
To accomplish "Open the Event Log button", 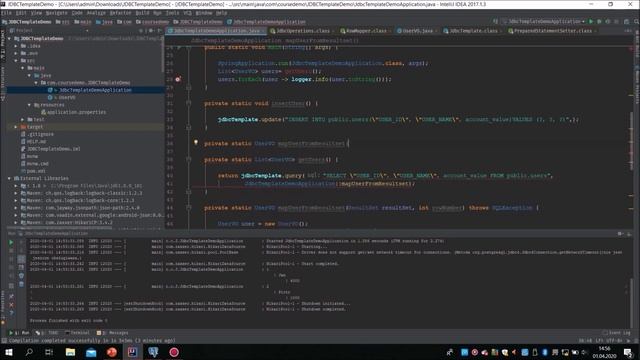I will pyautogui.click(x=617, y=333).
